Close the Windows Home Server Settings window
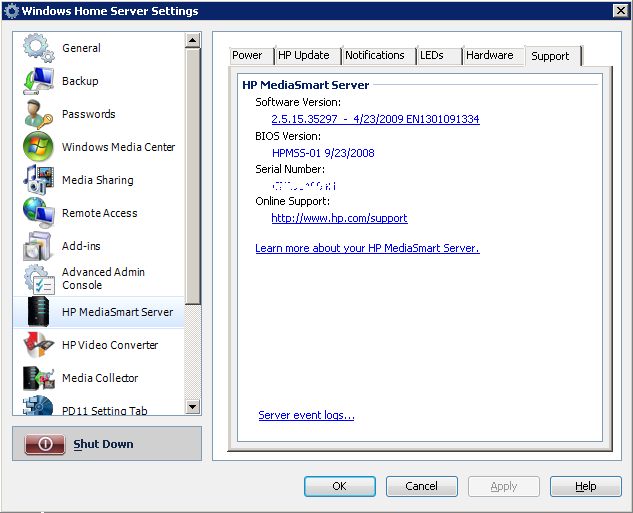633x513 pixels. click(620, 10)
